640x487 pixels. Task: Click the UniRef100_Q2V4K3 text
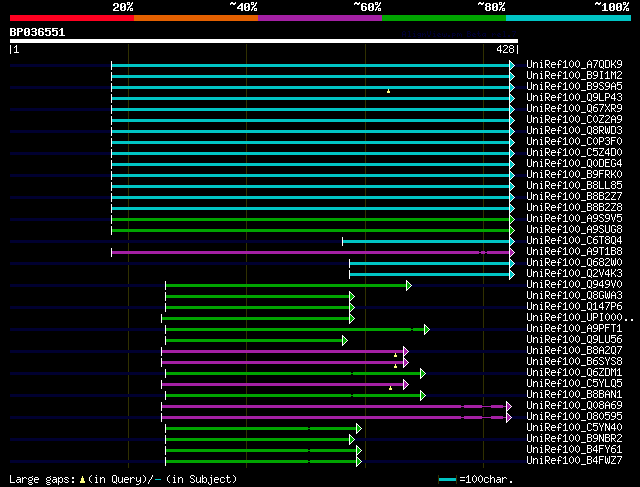point(574,274)
